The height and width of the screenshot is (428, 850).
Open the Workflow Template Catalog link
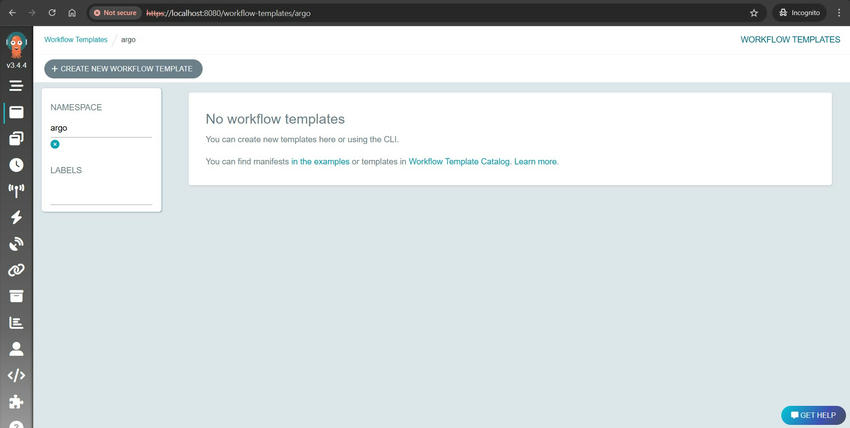point(459,161)
